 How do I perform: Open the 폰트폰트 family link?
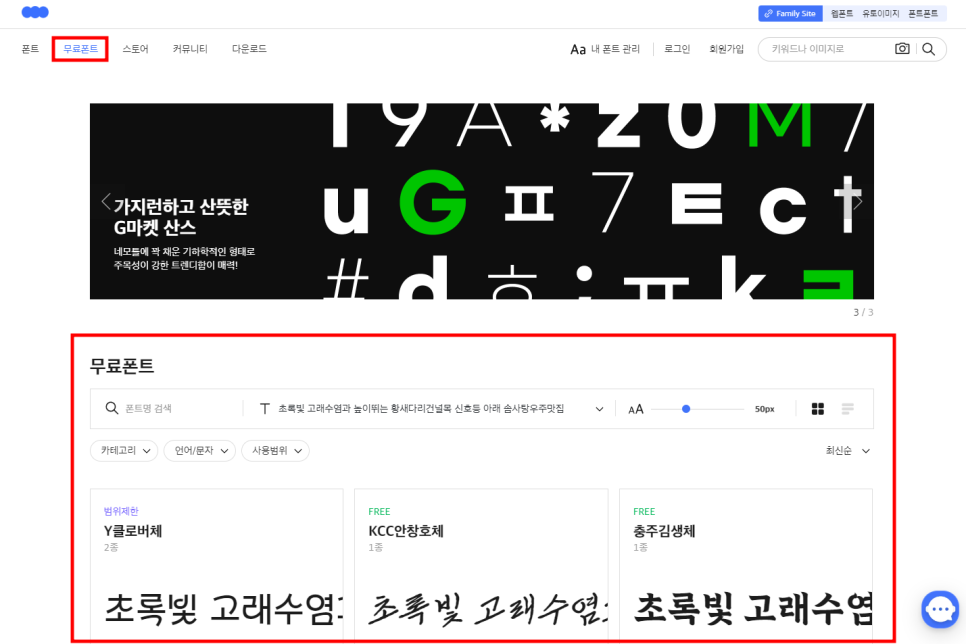[923, 14]
